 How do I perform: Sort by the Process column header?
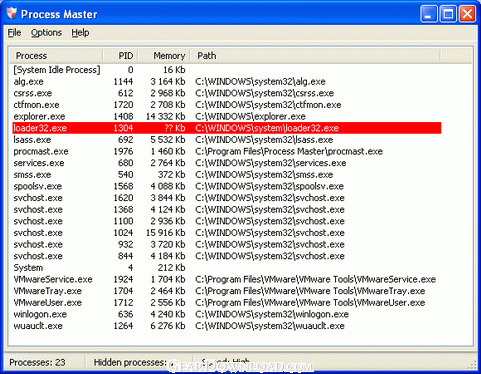tap(56, 56)
